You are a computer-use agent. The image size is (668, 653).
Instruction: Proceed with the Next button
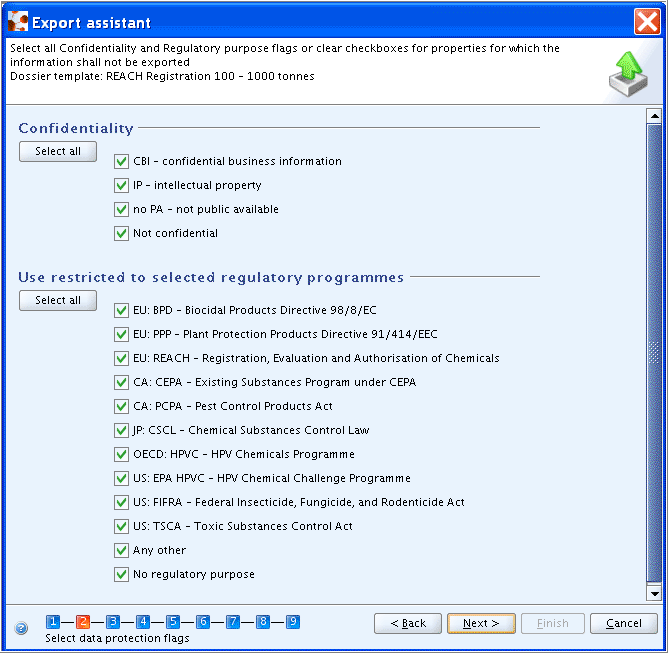(x=481, y=624)
